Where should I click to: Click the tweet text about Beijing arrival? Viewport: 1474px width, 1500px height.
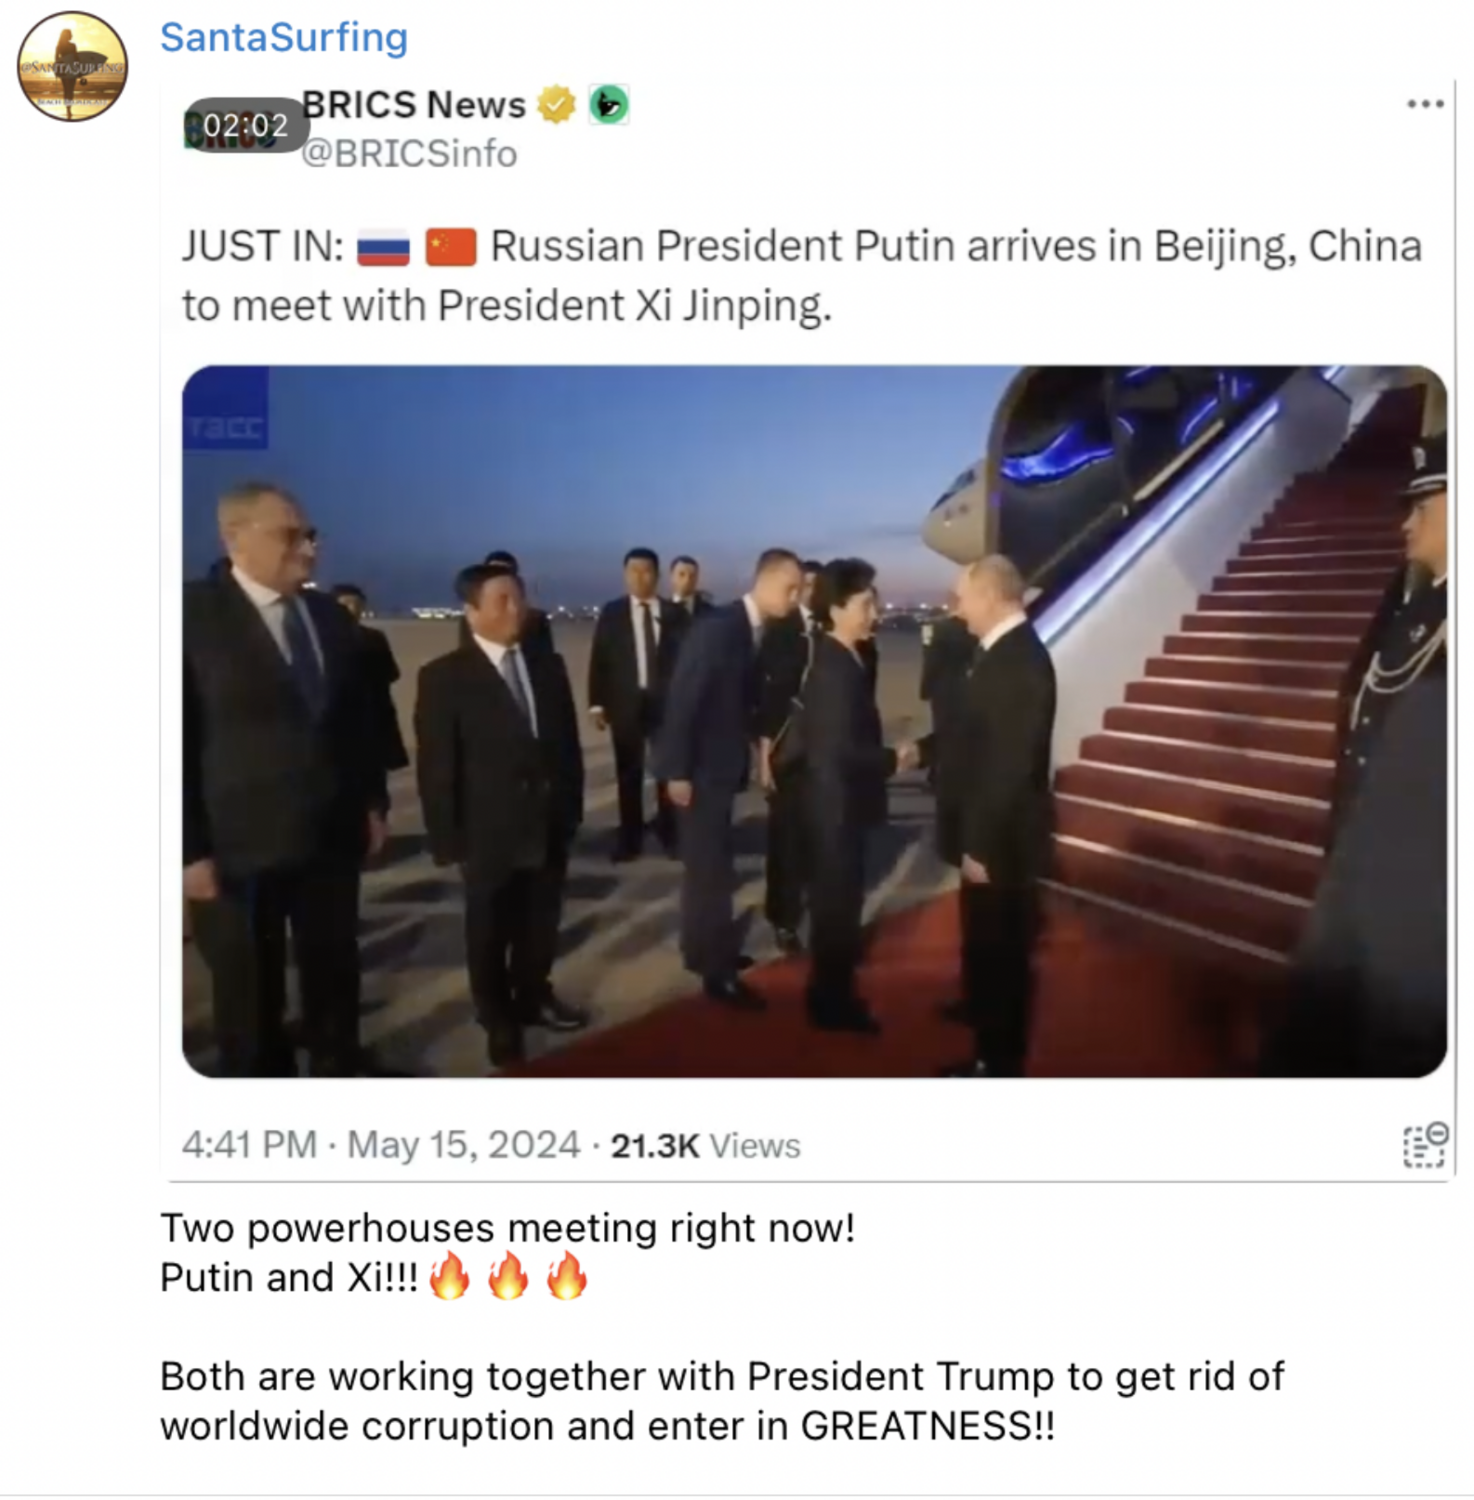coord(801,276)
